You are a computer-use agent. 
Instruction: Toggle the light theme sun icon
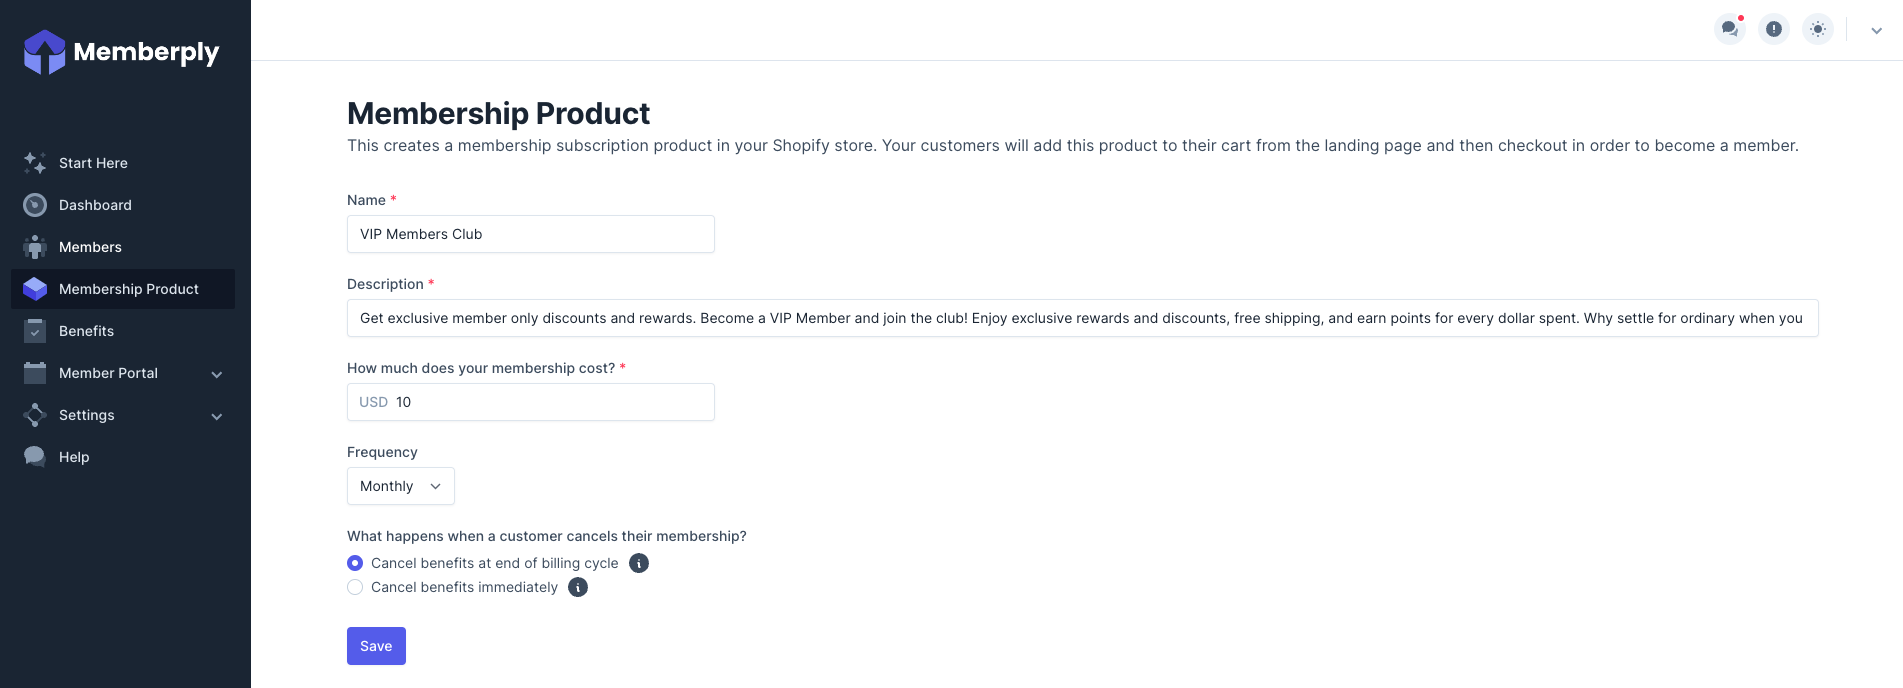pos(1817,29)
